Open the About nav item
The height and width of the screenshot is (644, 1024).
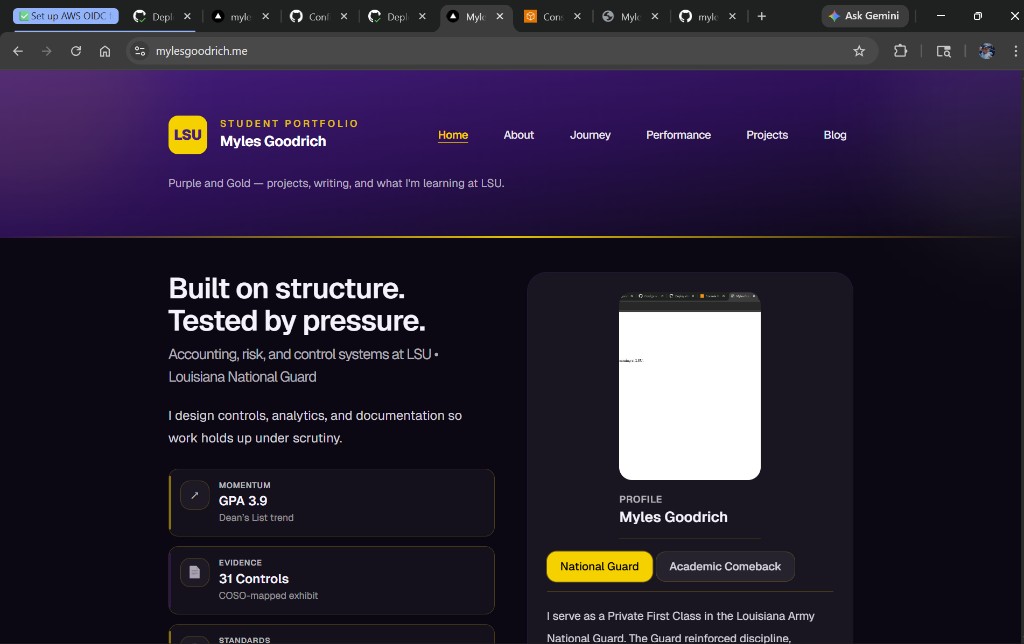pos(518,135)
